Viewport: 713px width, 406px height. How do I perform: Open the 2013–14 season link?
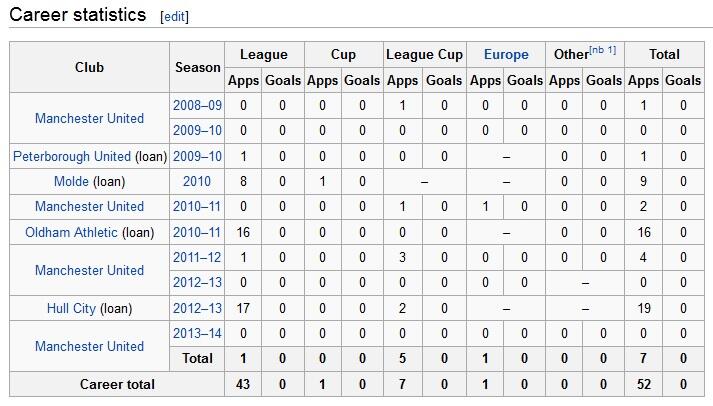[197, 333]
